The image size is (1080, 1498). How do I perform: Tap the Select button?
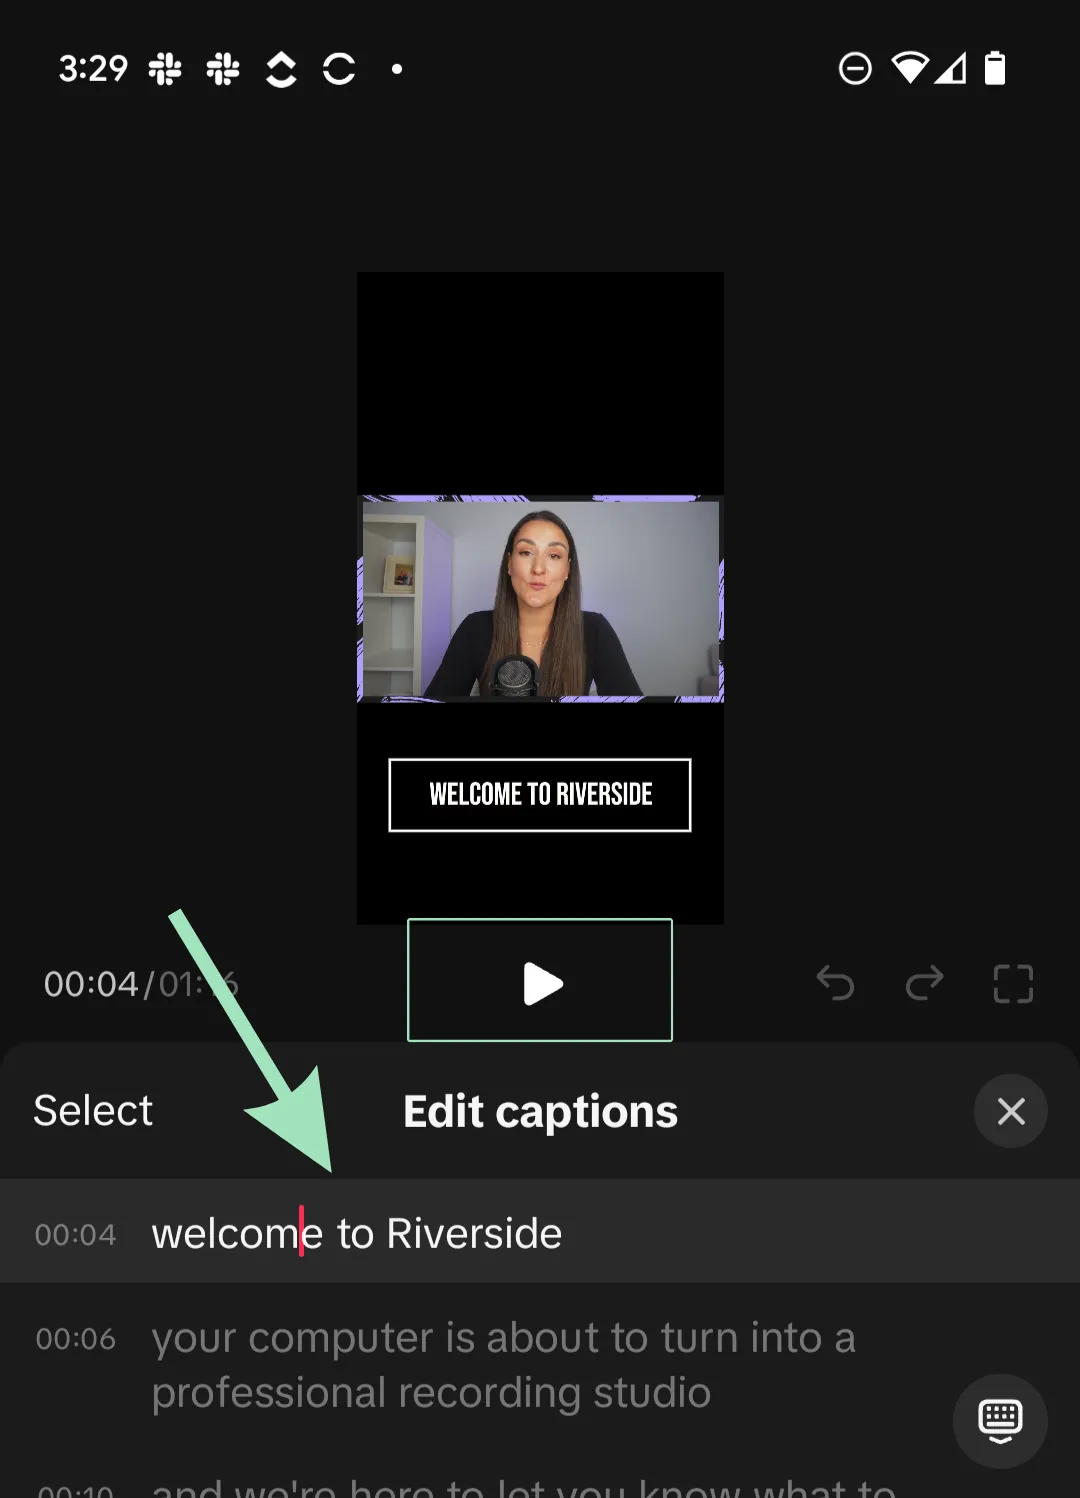(x=93, y=1111)
